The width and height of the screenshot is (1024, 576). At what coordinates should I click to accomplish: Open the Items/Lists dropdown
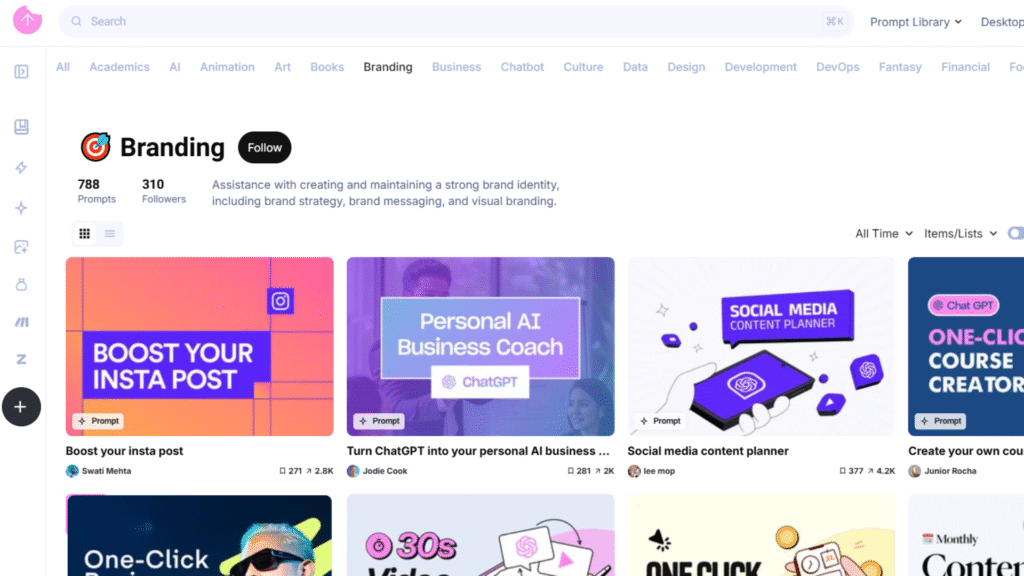960,233
